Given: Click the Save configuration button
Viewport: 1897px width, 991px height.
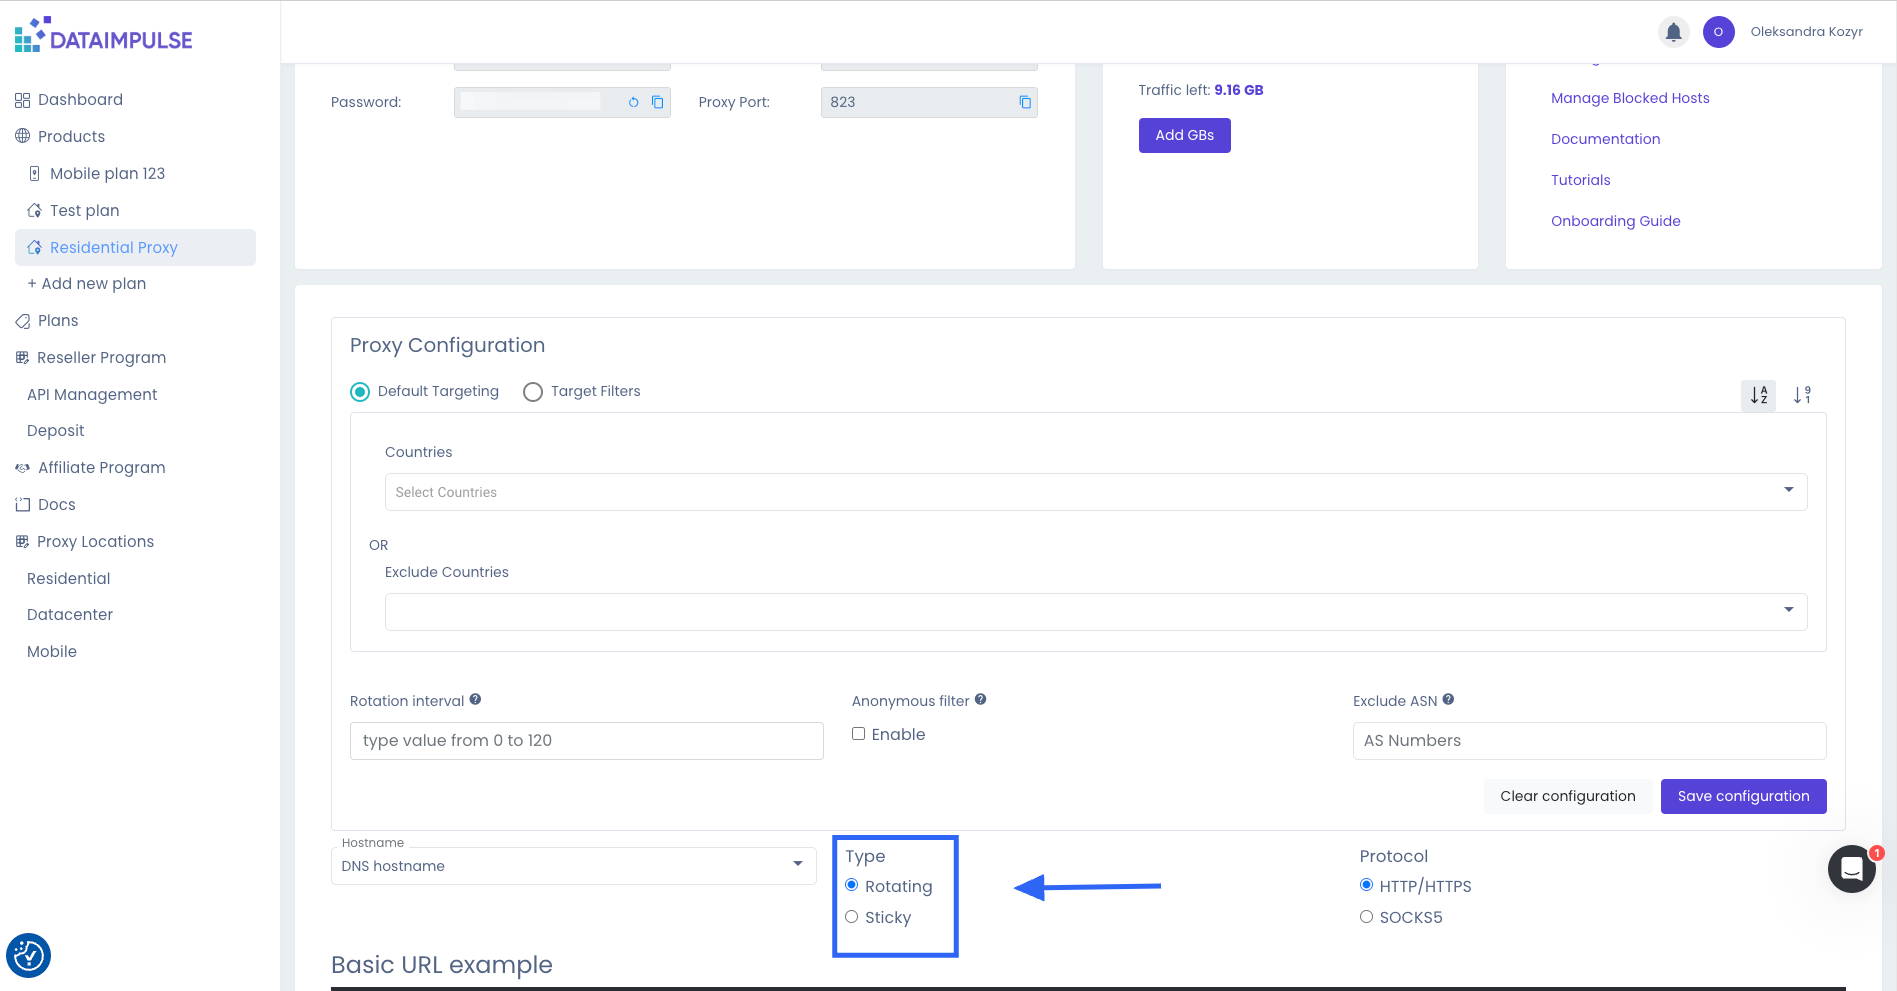Looking at the screenshot, I should (1743, 796).
